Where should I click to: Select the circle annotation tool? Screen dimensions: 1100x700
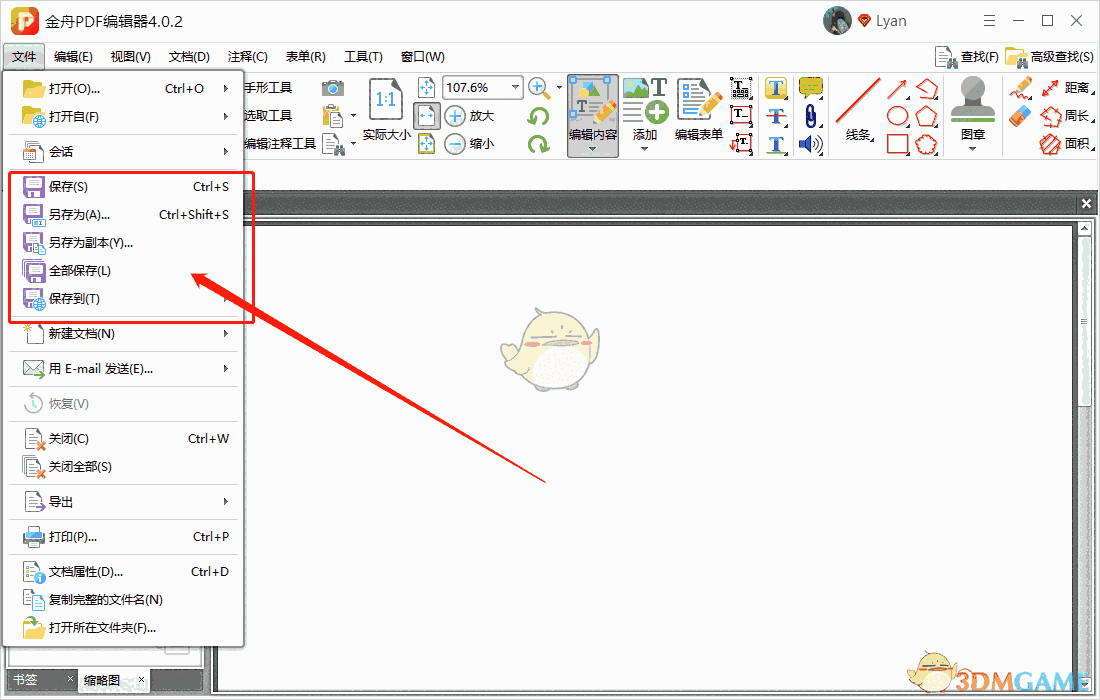point(898,116)
